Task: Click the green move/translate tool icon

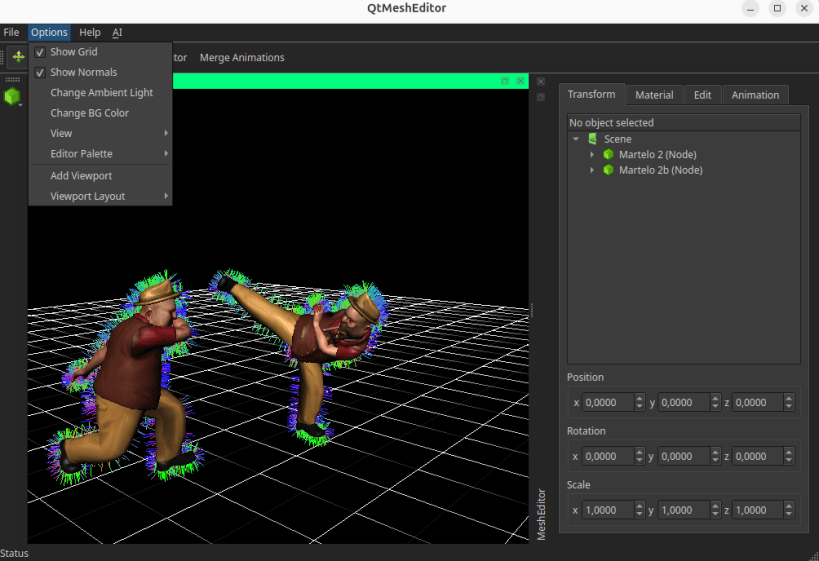Action: coord(18,57)
